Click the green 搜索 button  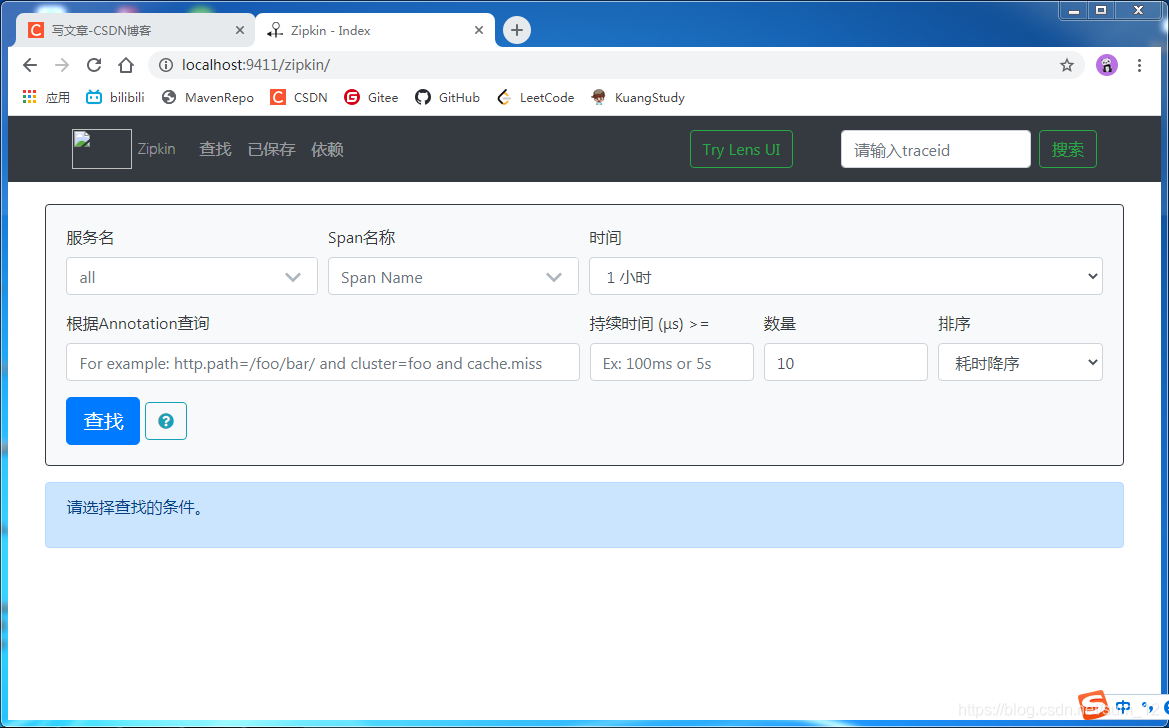(1068, 149)
